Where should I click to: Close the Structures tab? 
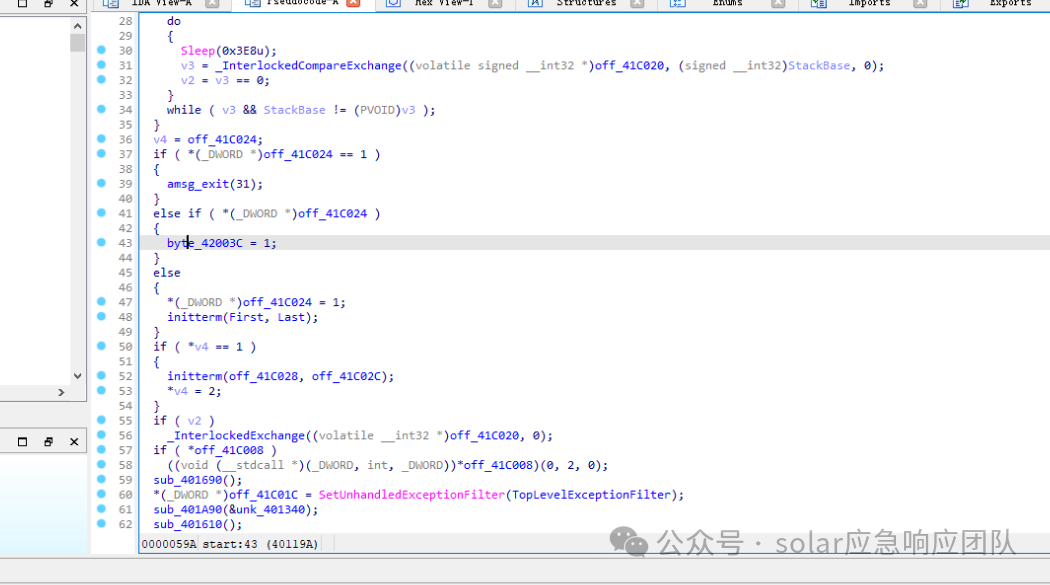point(637,3)
